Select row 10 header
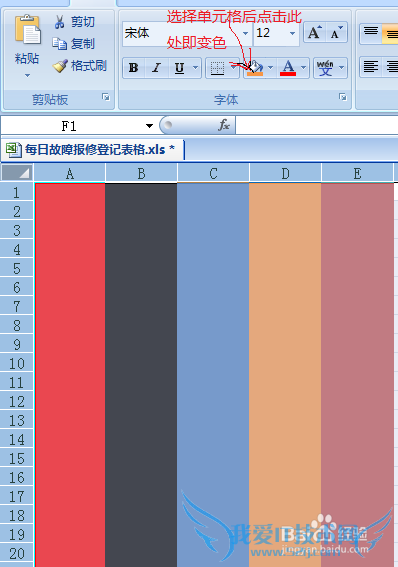Image resolution: width=398 pixels, height=567 pixels. click(17, 363)
